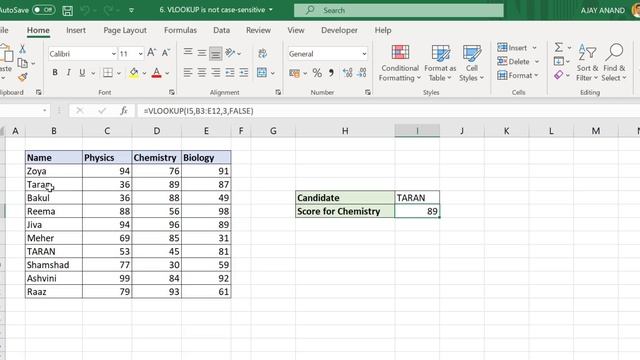Open the Insert tab
The image size is (640, 360).
pos(76,30)
